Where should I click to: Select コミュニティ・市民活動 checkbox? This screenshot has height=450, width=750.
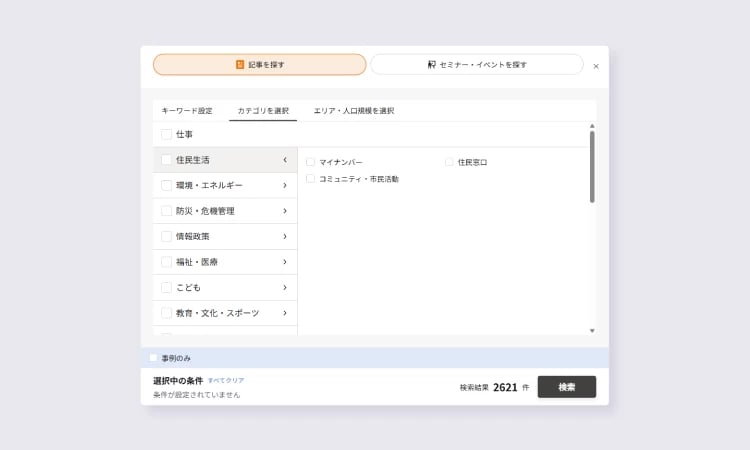(x=310, y=179)
